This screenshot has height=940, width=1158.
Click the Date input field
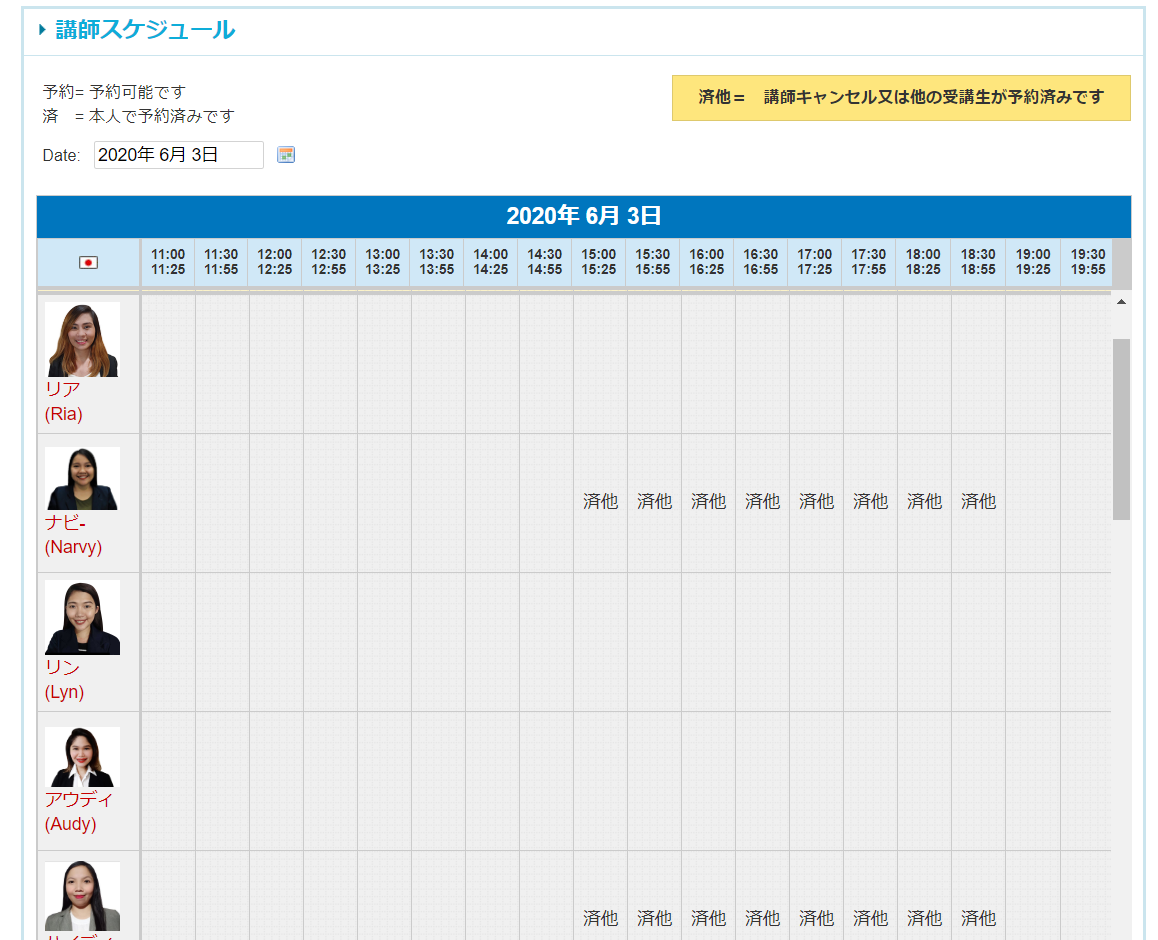[178, 155]
